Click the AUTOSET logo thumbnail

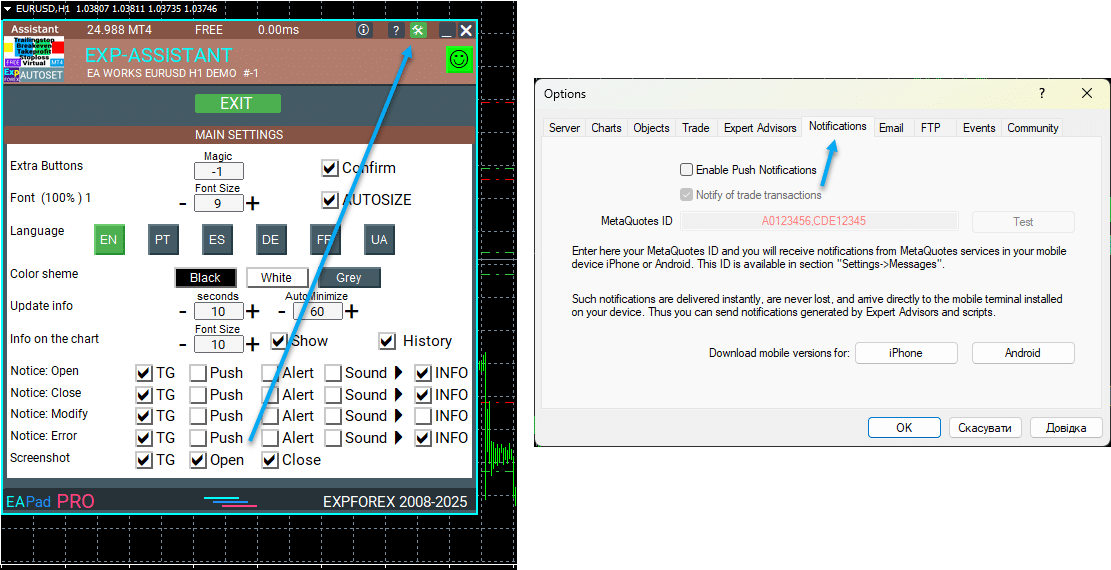tap(34, 60)
